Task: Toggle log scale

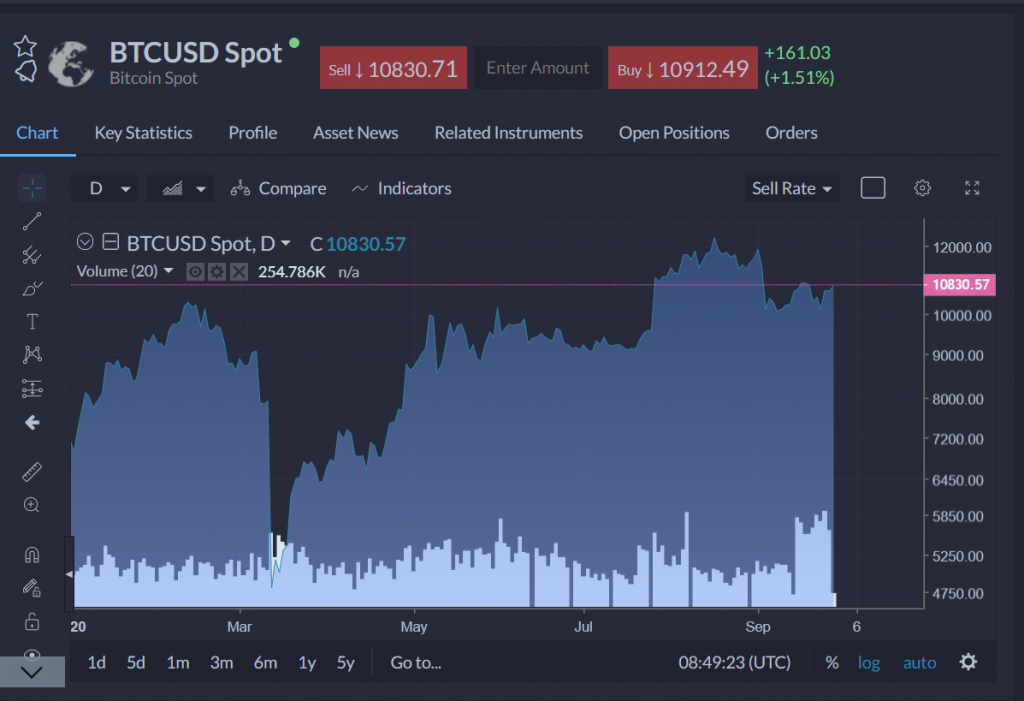Action: click(x=869, y=662)
